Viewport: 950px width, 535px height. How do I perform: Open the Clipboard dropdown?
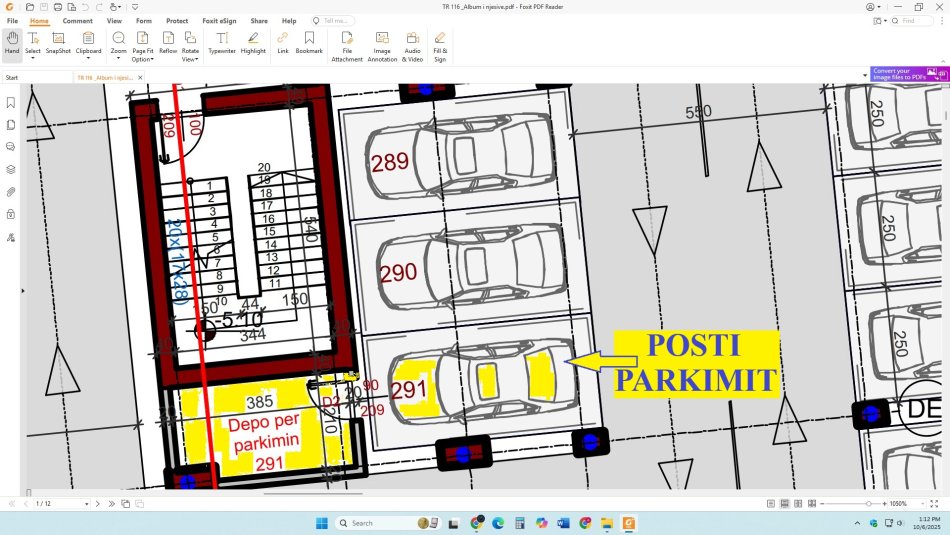coord(88,58)
